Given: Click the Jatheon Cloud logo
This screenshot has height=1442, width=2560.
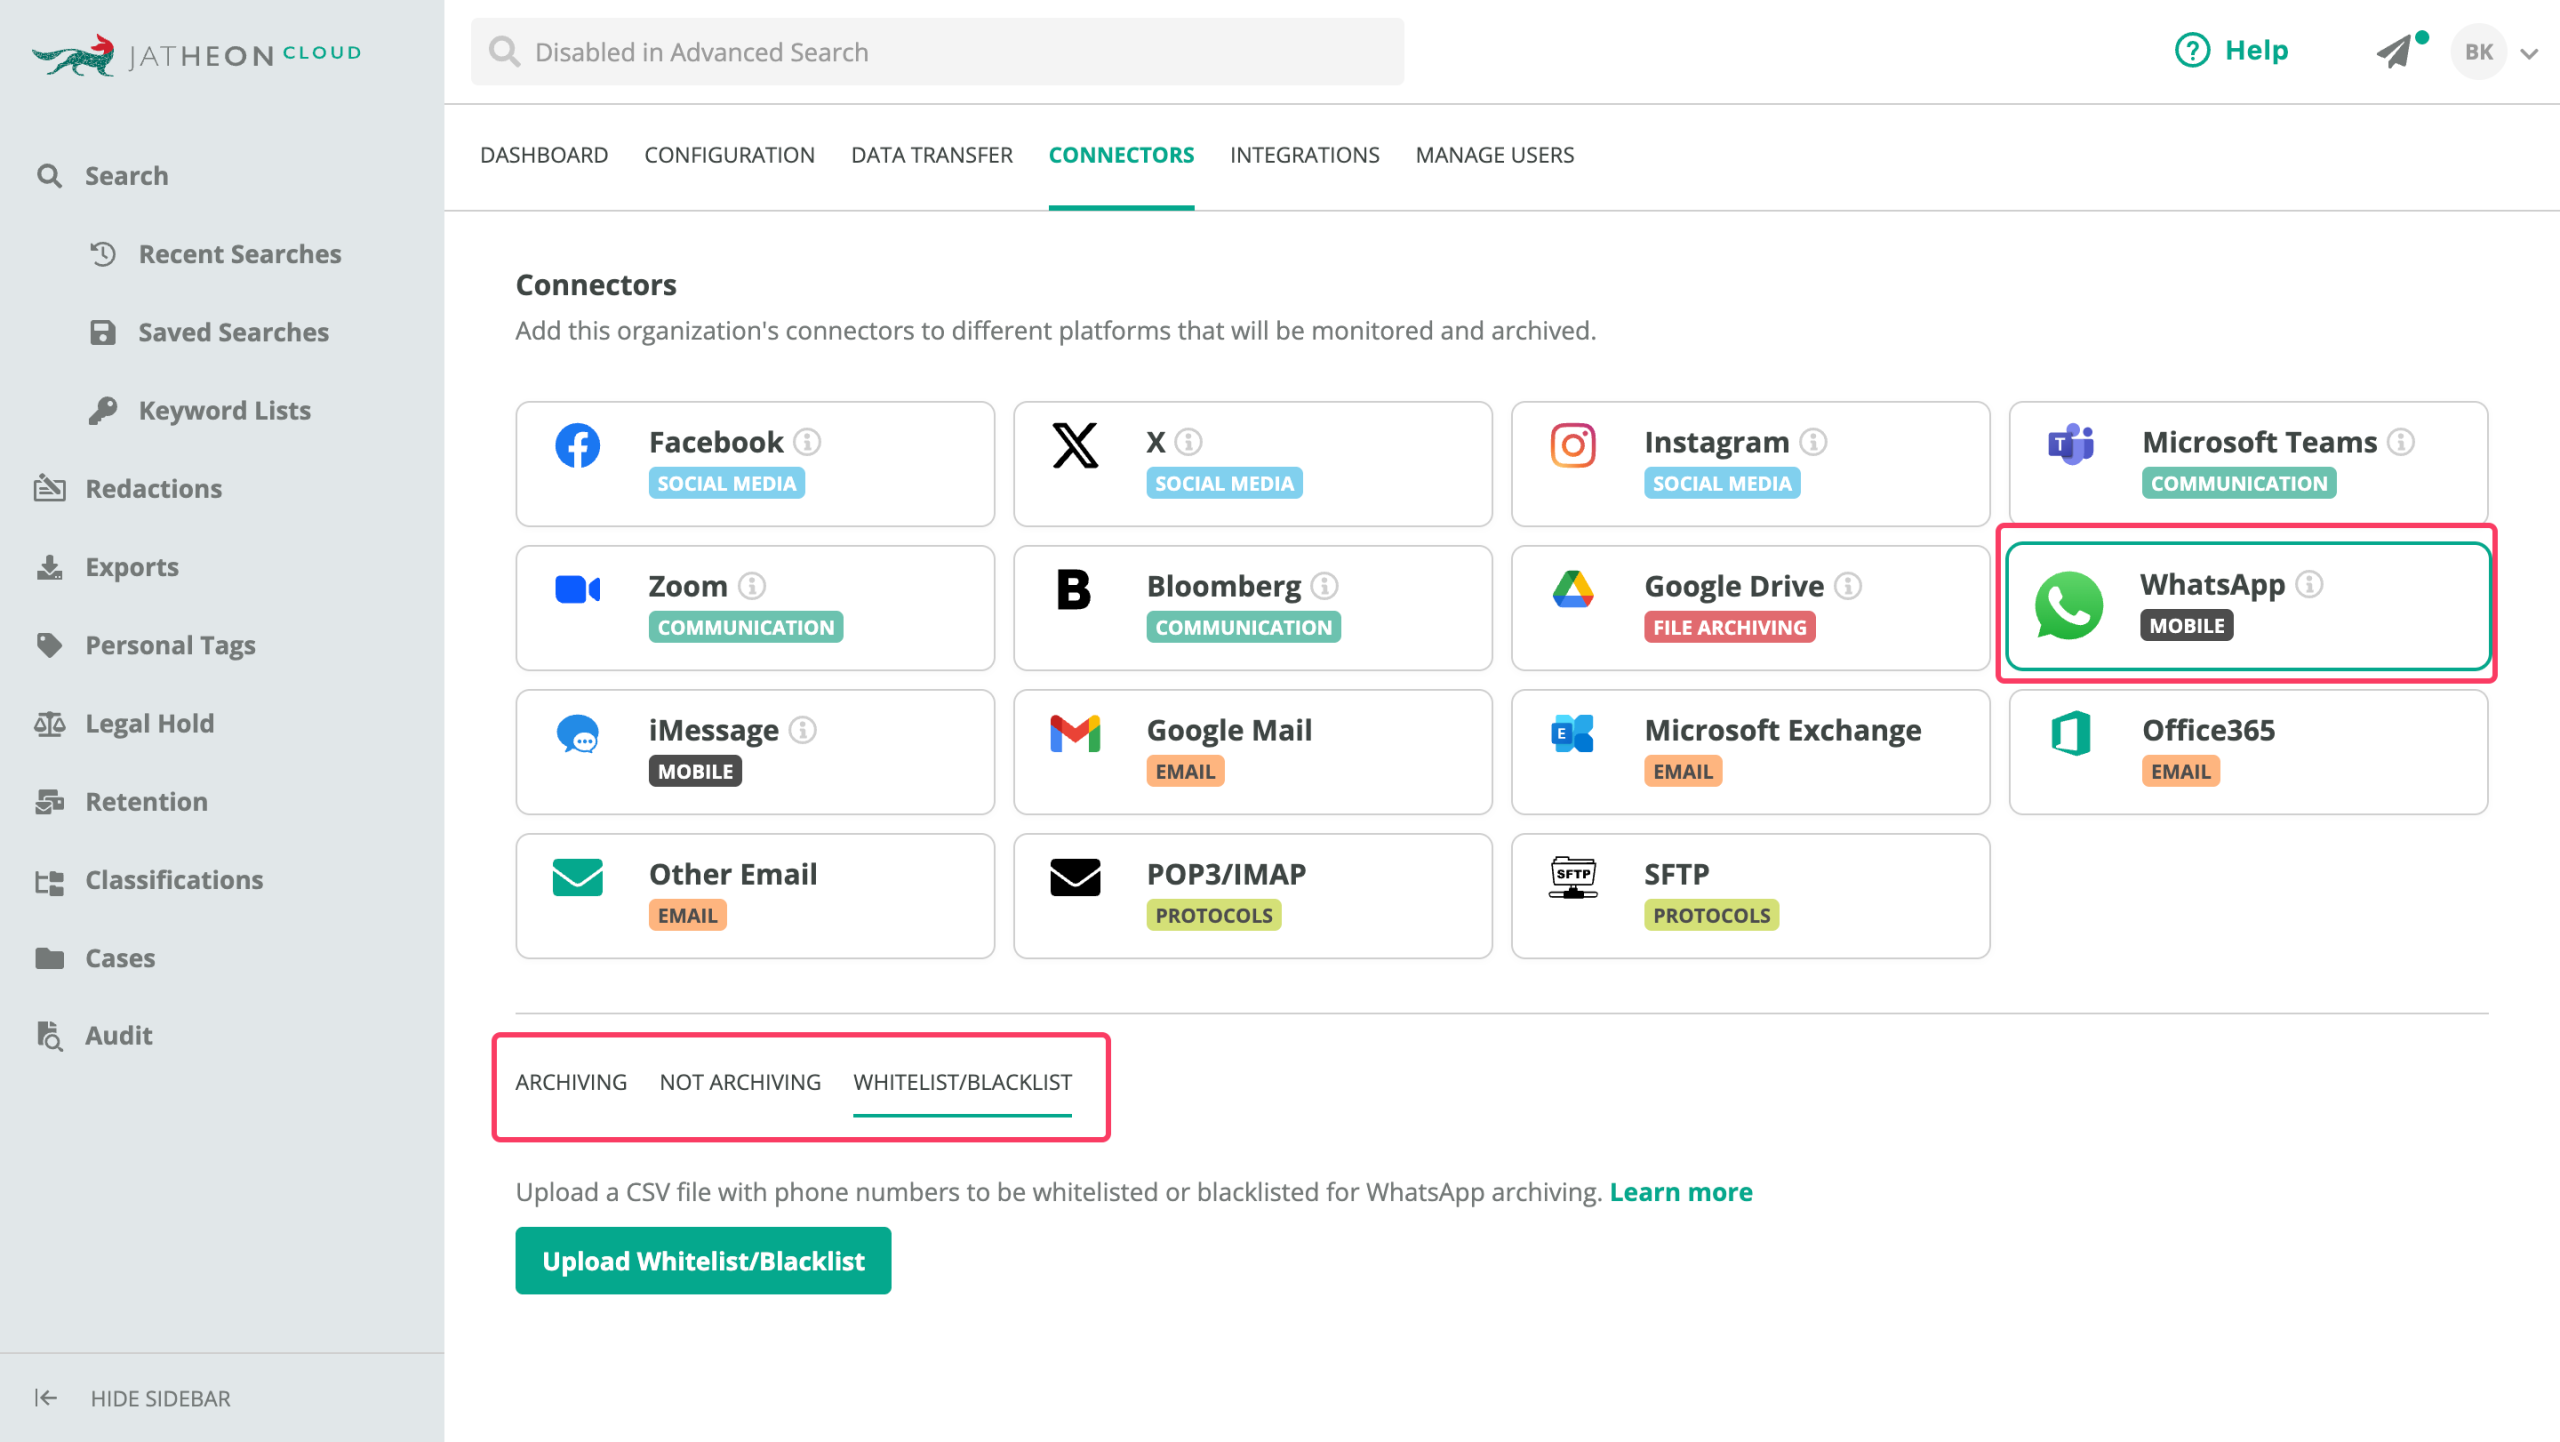Looking at the screenshot, I should coord(197,54).
